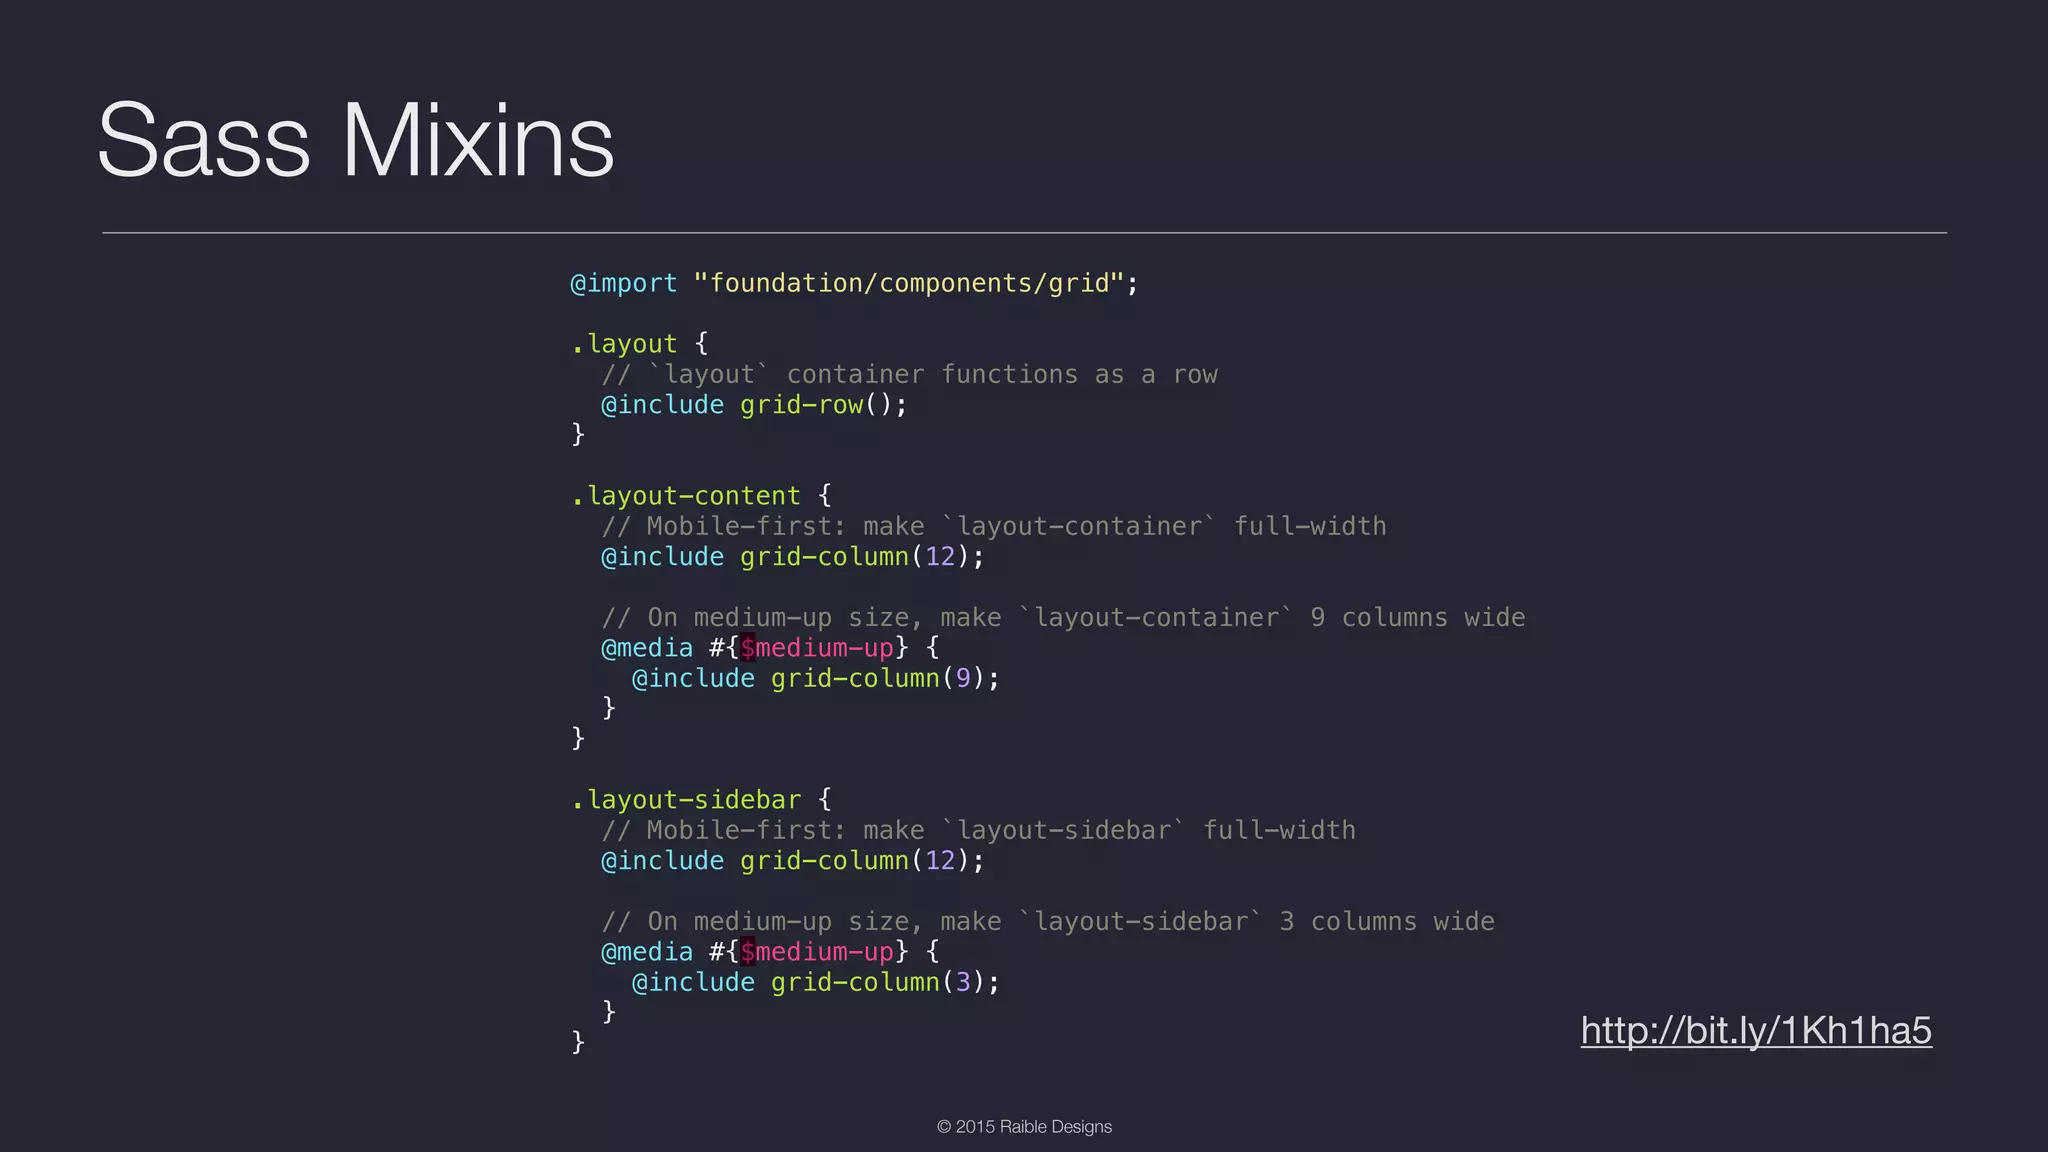This screenshot has width=2048, height=1152.
Task: Click the comment mentioning `layout-sidebar` full-width
Action: coord(978,830)
